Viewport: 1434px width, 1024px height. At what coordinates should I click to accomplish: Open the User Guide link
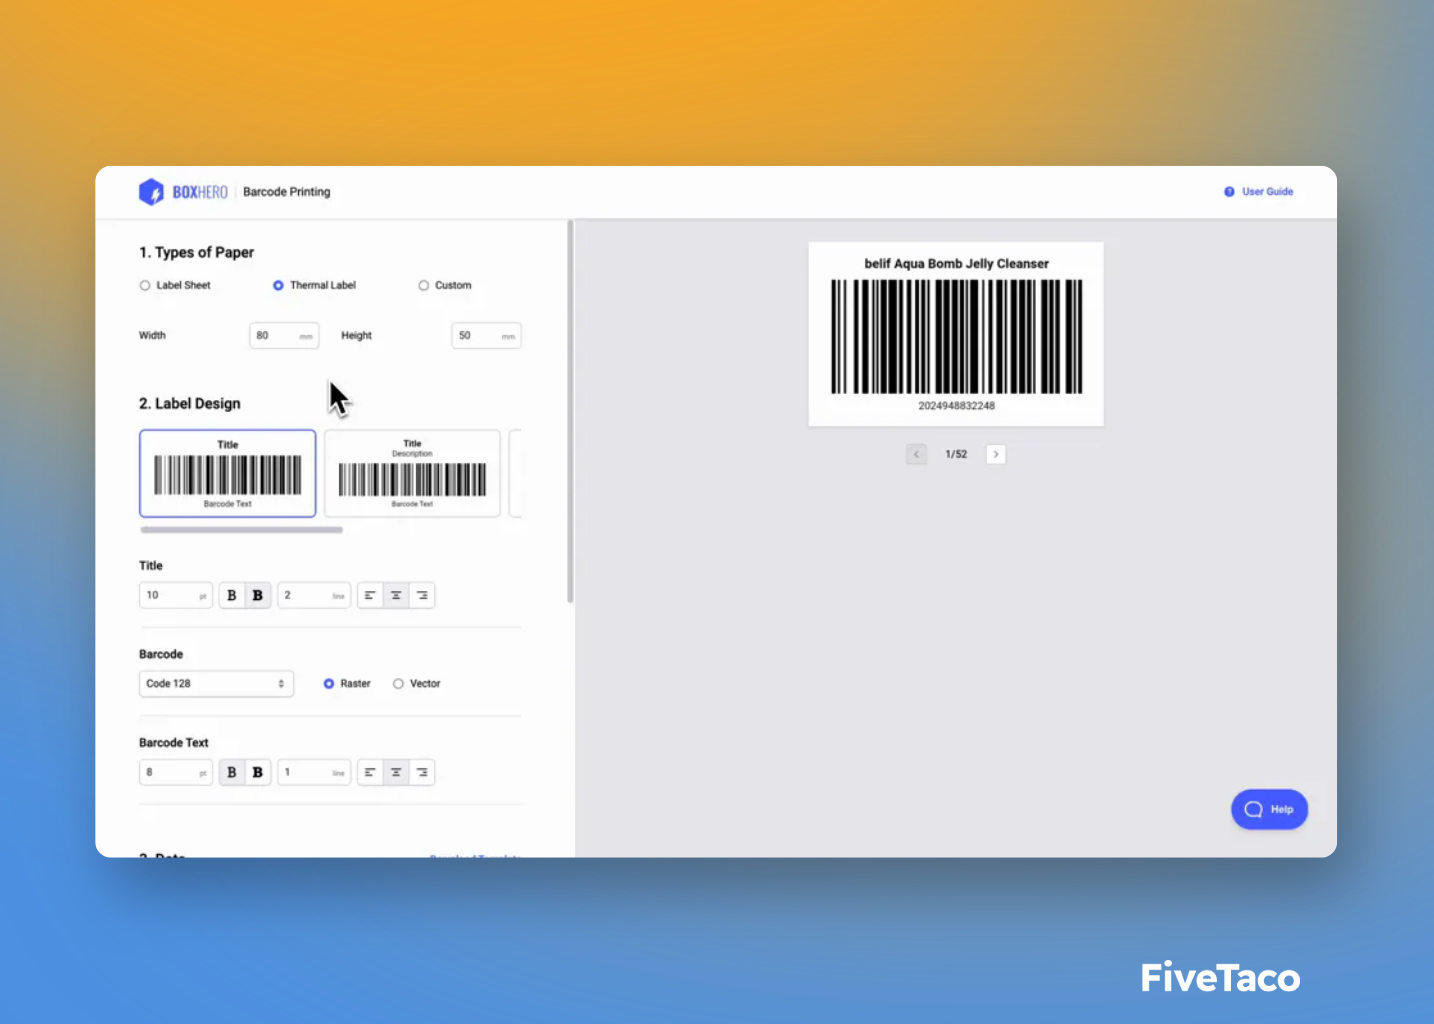point(1258,191)
